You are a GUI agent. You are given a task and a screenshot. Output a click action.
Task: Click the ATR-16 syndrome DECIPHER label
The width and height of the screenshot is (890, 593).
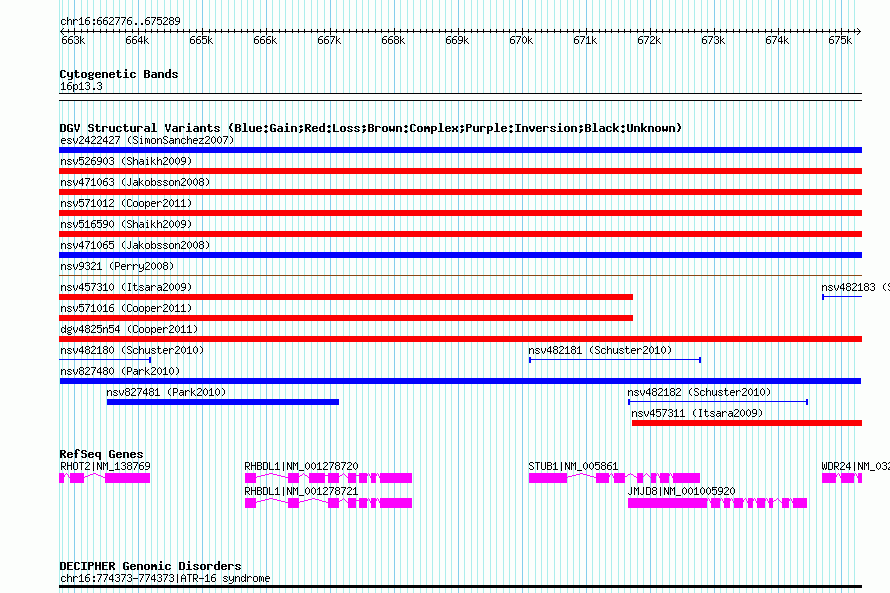coord(165,578)
